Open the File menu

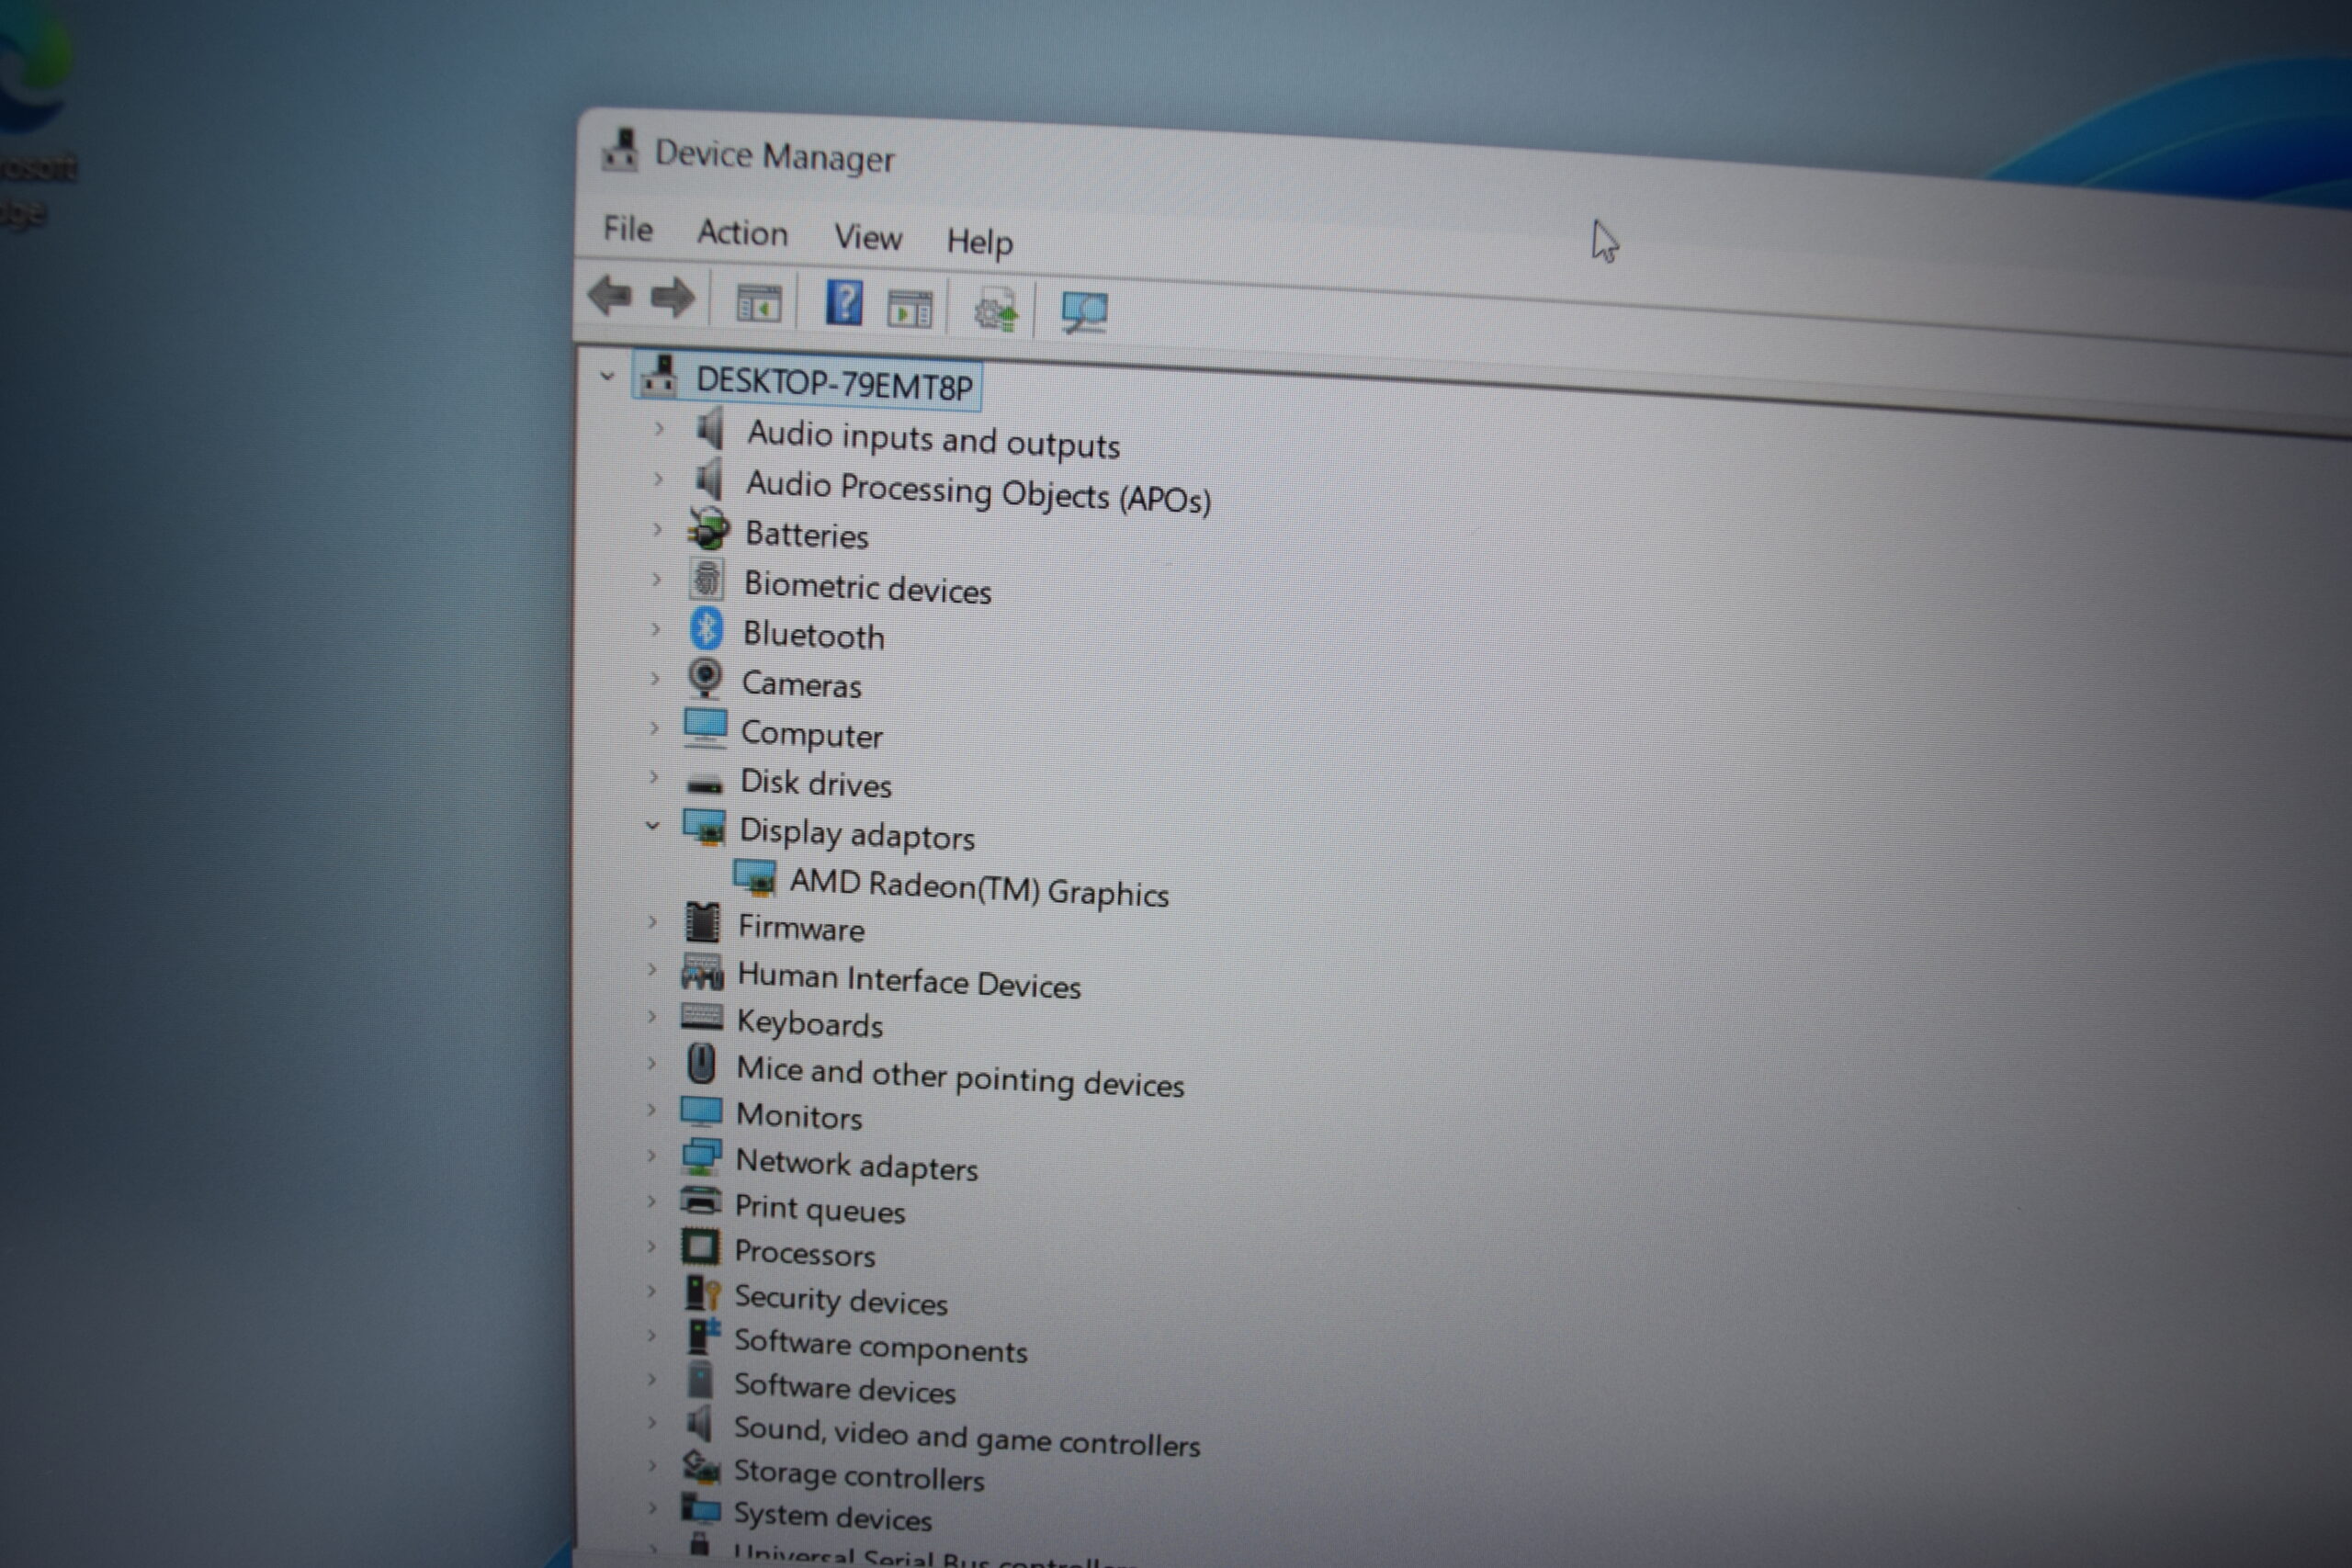click(628, 229)
